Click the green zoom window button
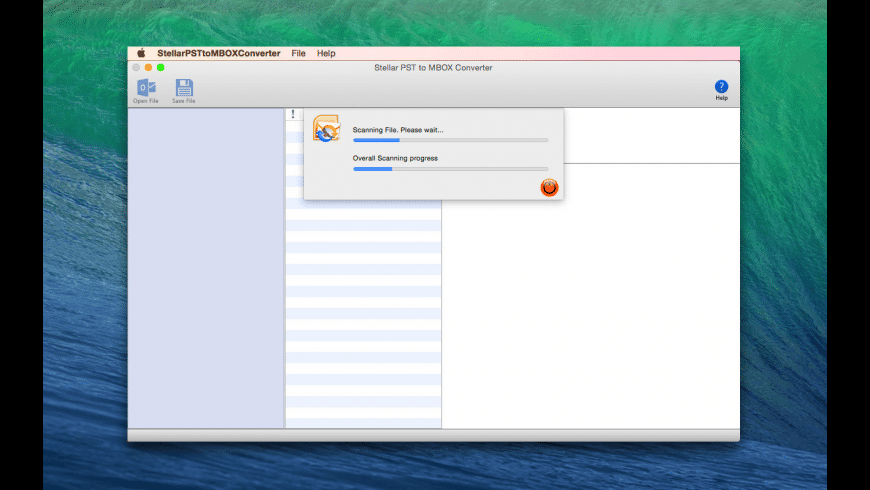Viewport: 870px width, 490px height. click(160, 68)
